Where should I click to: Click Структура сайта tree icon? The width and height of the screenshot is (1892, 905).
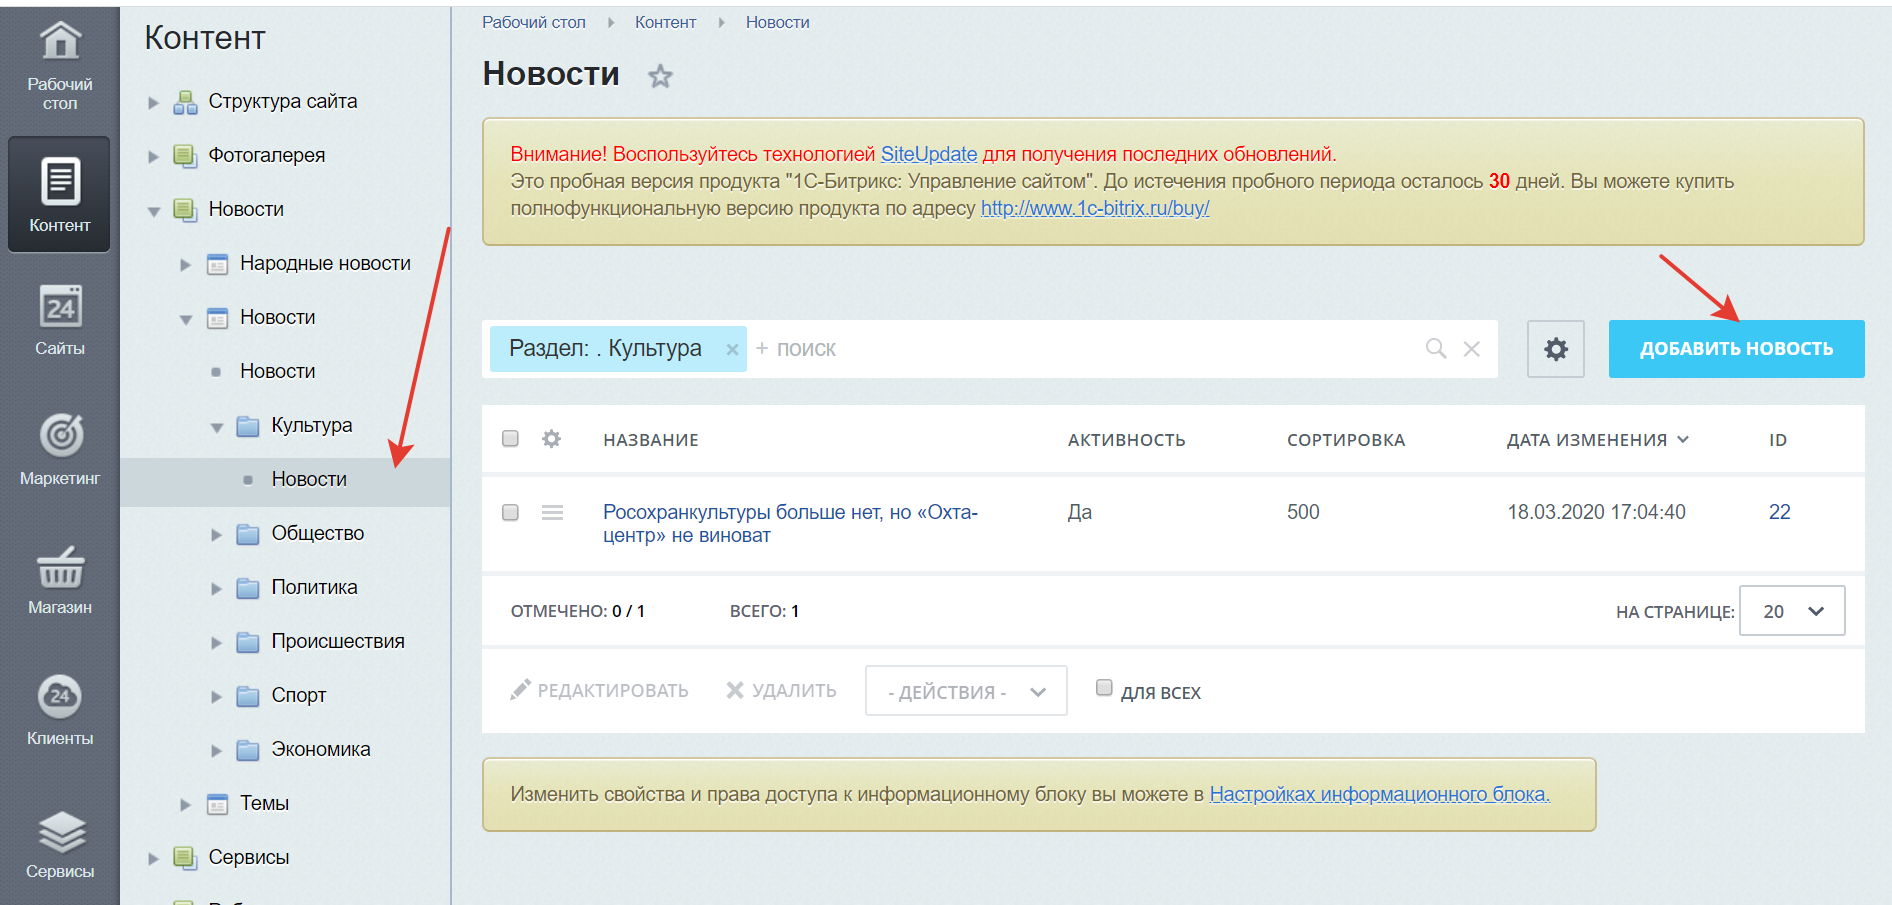tap(185, 102)
